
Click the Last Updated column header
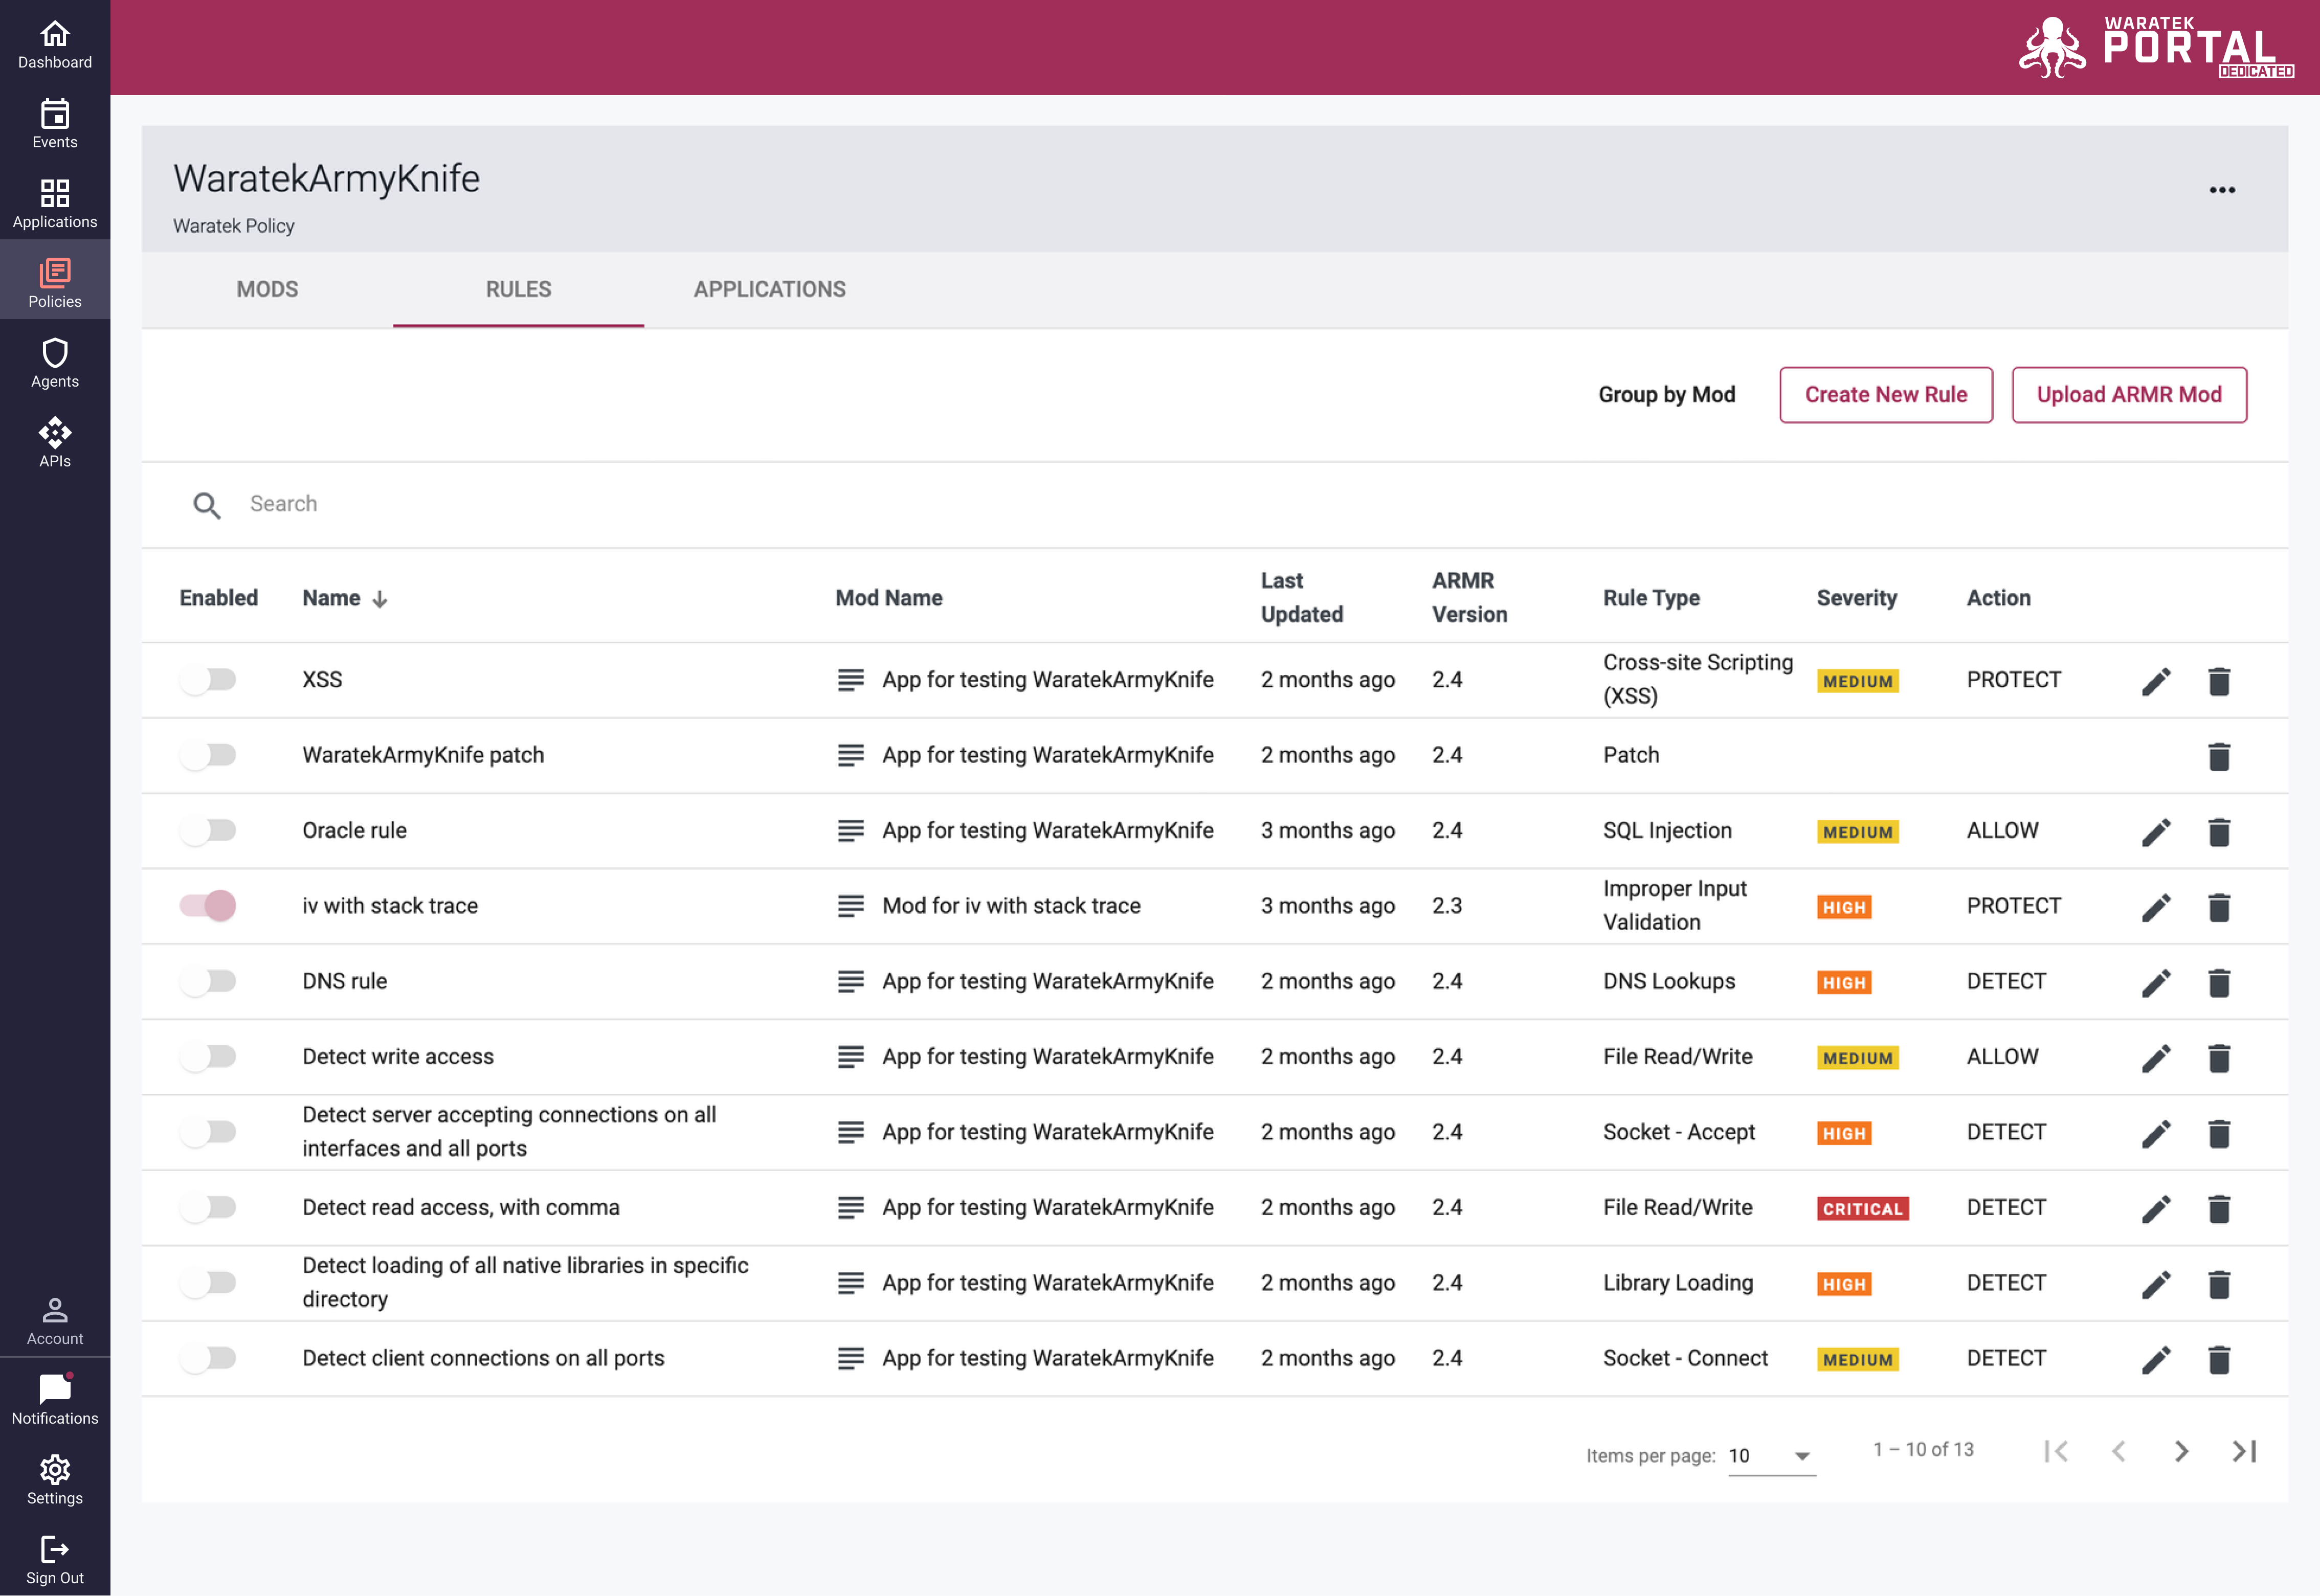pos(1301,598)
